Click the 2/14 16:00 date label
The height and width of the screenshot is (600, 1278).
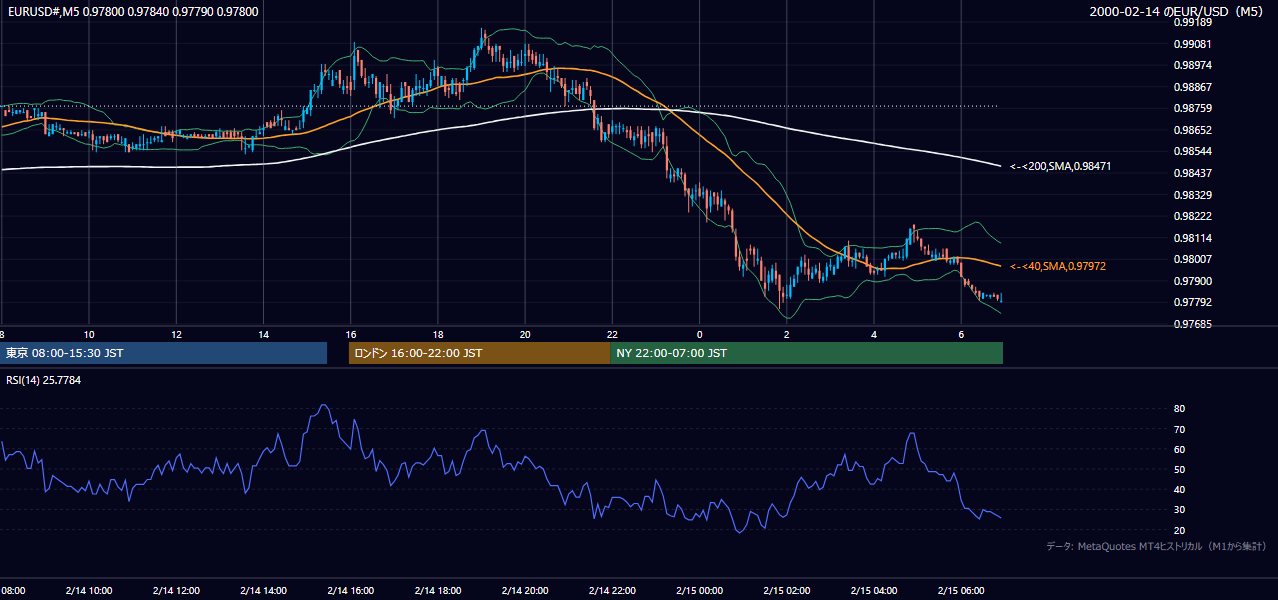click(351, 591)
